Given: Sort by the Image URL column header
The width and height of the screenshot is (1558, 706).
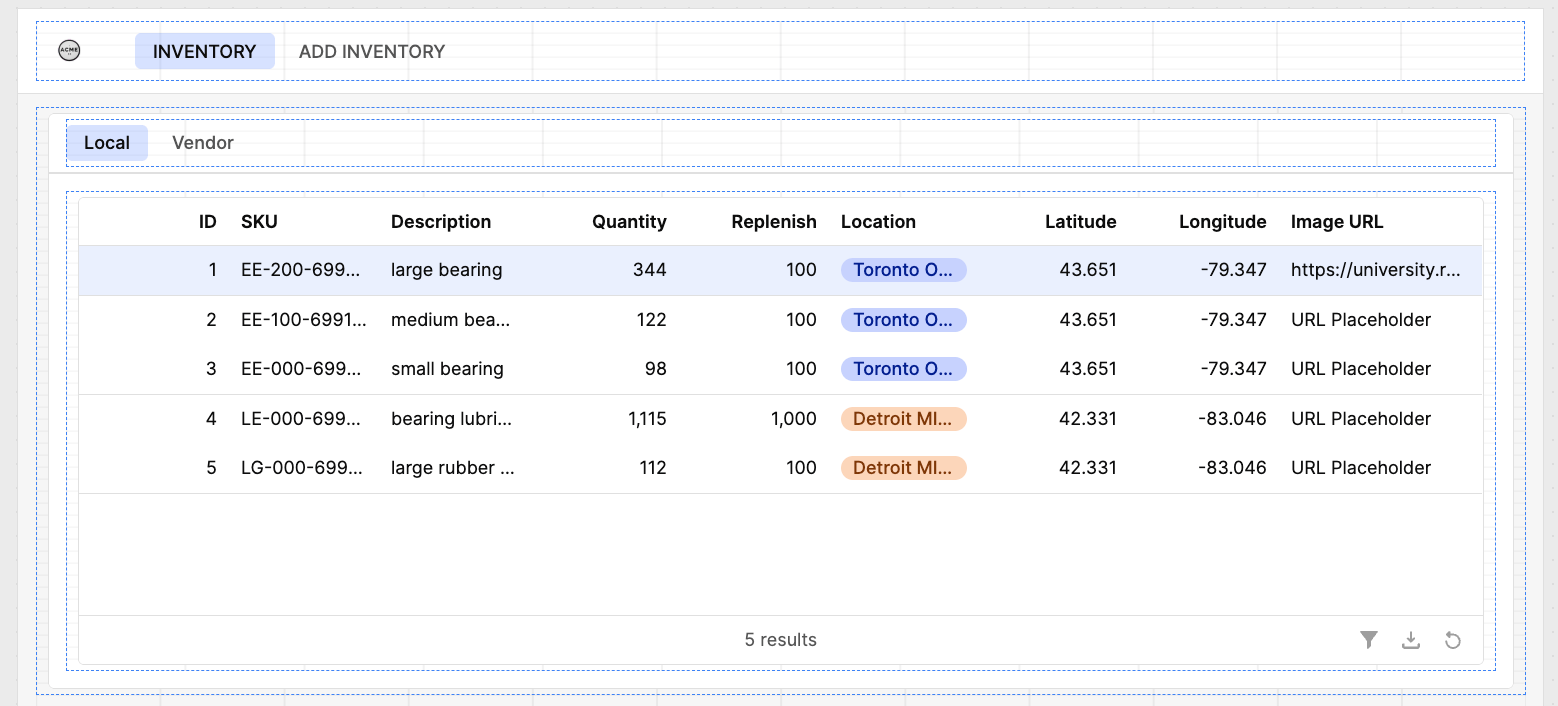Looking at the screenshot, I should pos(1337,222).
